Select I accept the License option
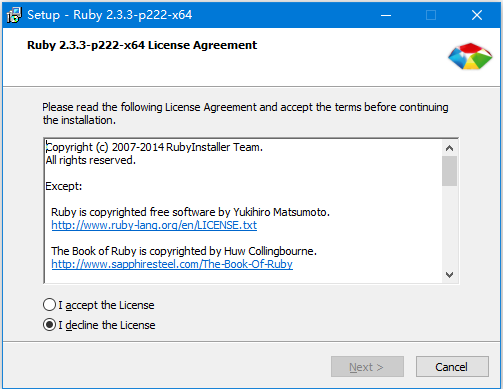Screen dimensions: 503x389 point(99,305)
